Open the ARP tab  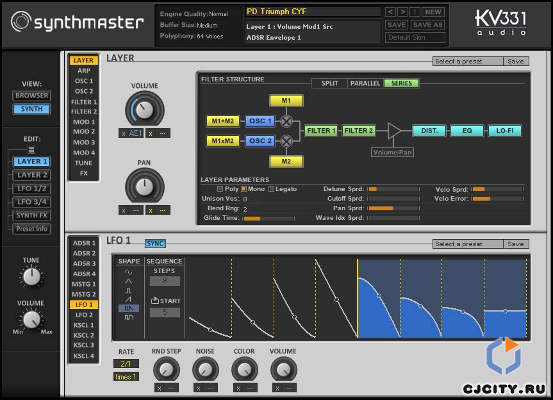(84, 71)
